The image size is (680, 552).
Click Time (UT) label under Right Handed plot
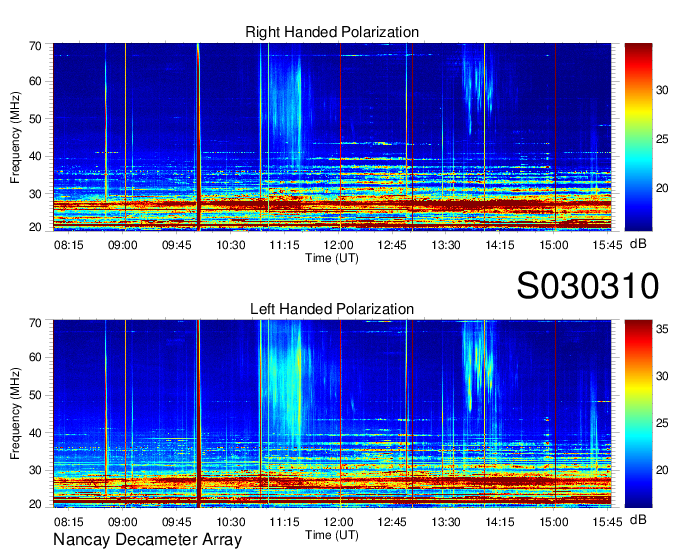tap(332, 258)
